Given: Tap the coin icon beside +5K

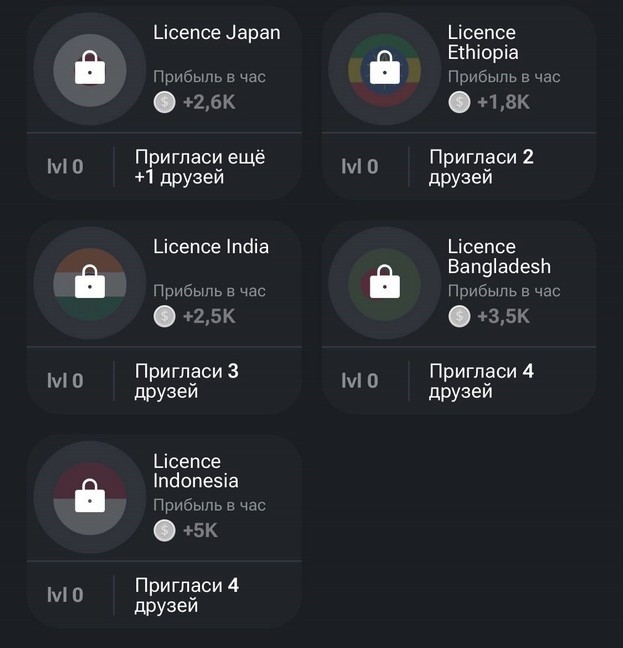Looking at the screenshot, I should click(165, 530).
